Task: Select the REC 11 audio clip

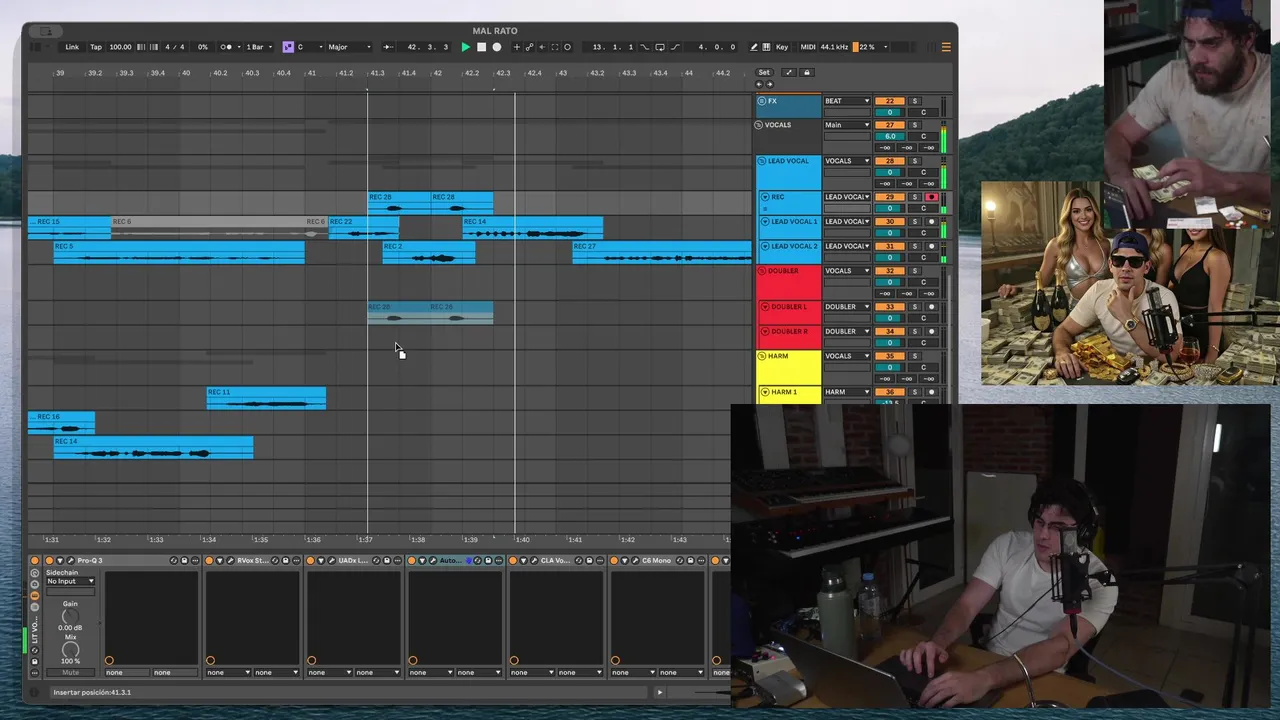Action: tap(266, 398)
